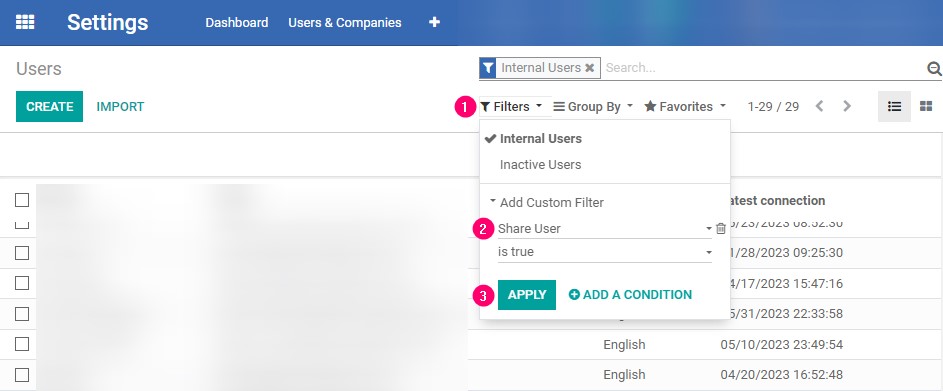943x391 pixels.
Task: Click ADD A CONDITION
Action: pos(630,295)
